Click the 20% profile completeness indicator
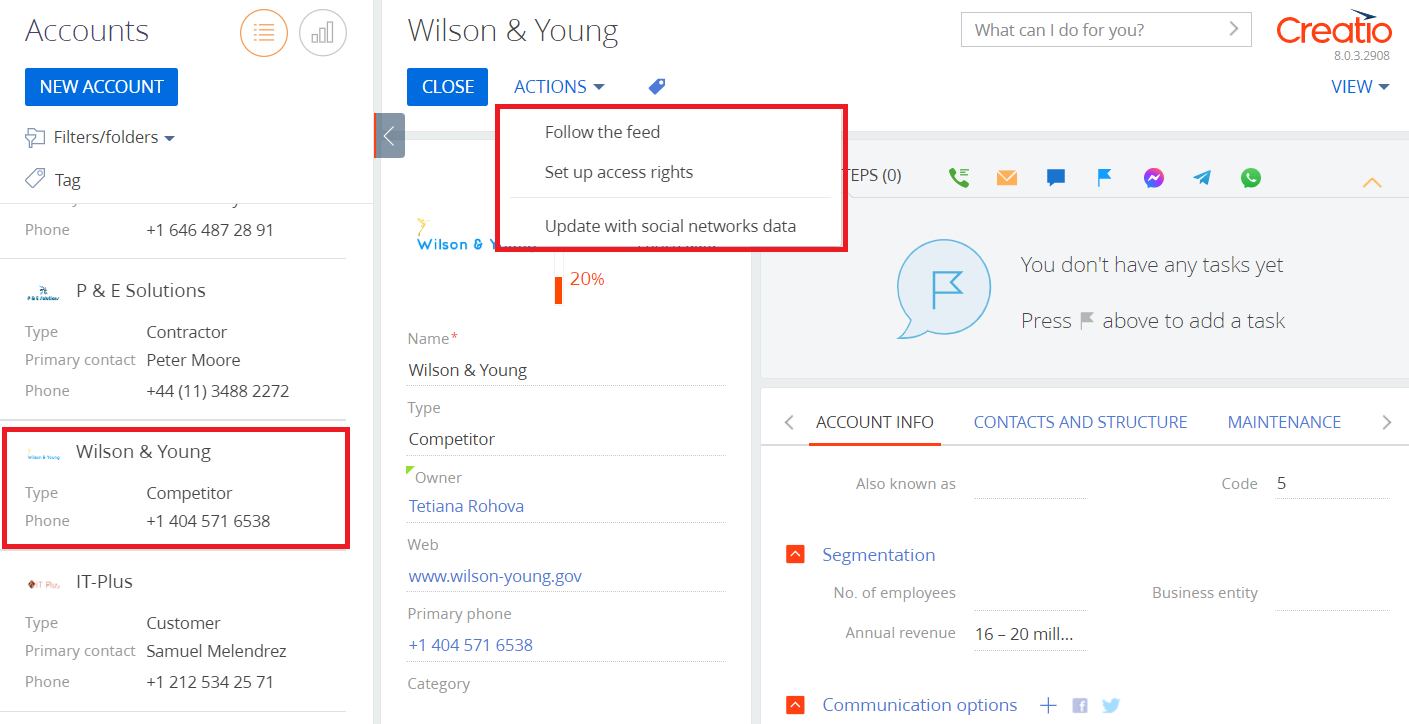This screenshot has height=724, width=1409. click(x=587, y=280)
